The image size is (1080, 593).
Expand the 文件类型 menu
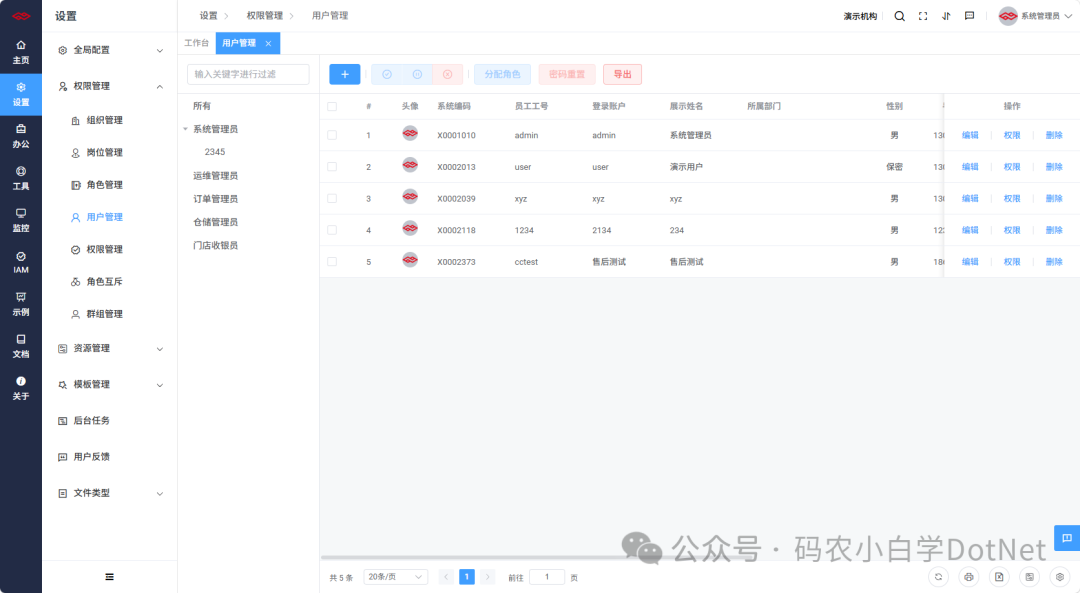tap(110, 493)
